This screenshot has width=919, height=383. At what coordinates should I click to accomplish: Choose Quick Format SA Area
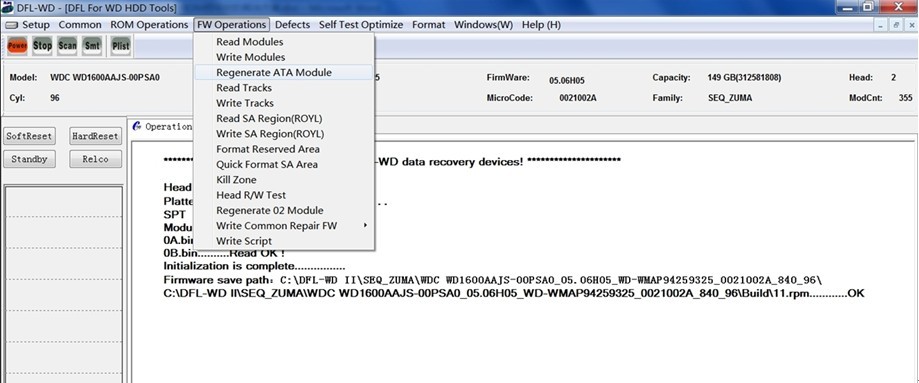tap(284, 164)
